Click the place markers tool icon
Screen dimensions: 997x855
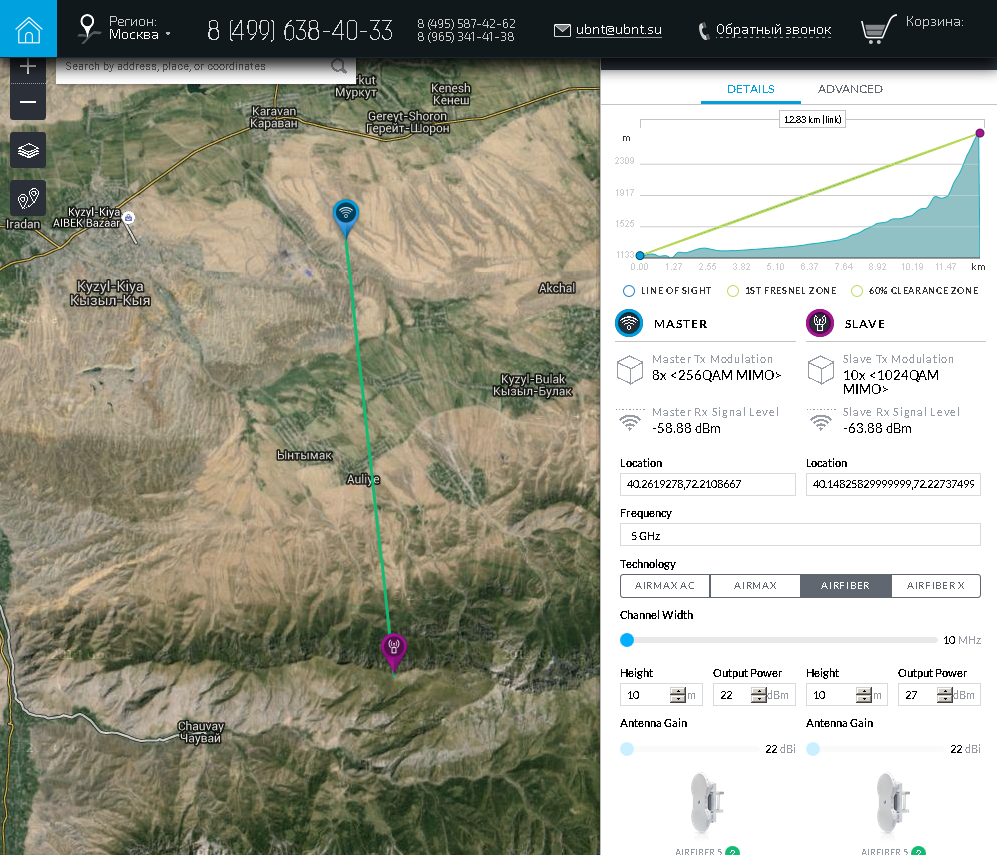[28, 197]
